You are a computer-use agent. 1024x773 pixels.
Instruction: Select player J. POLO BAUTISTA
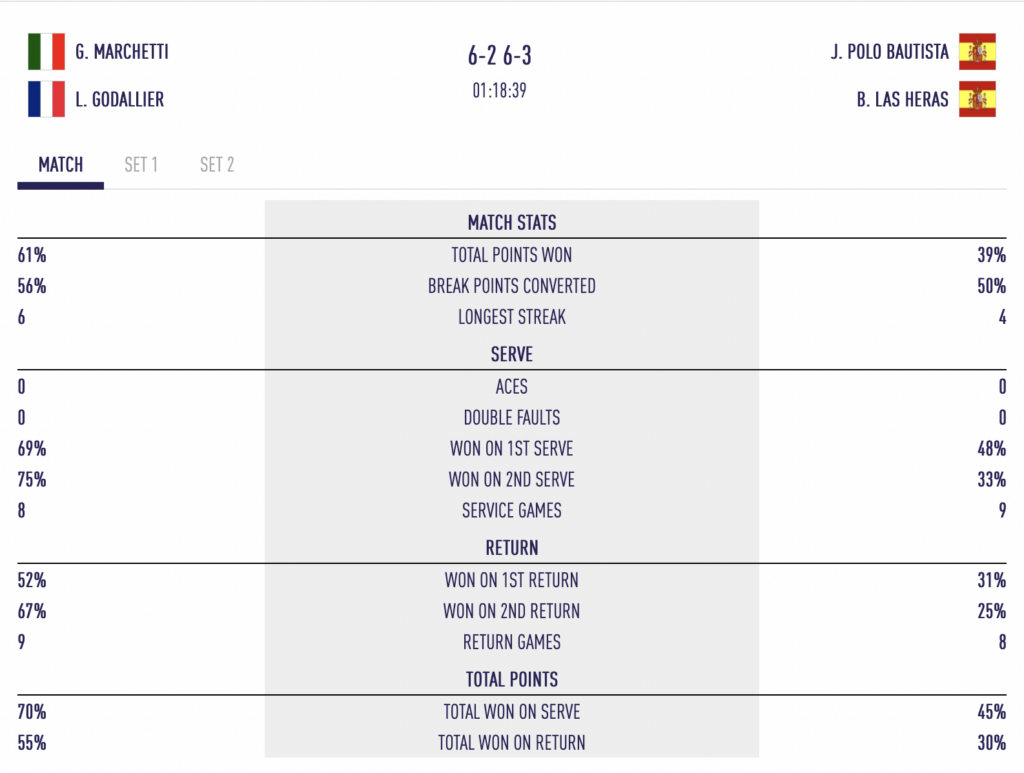click(x=889, y=52)
